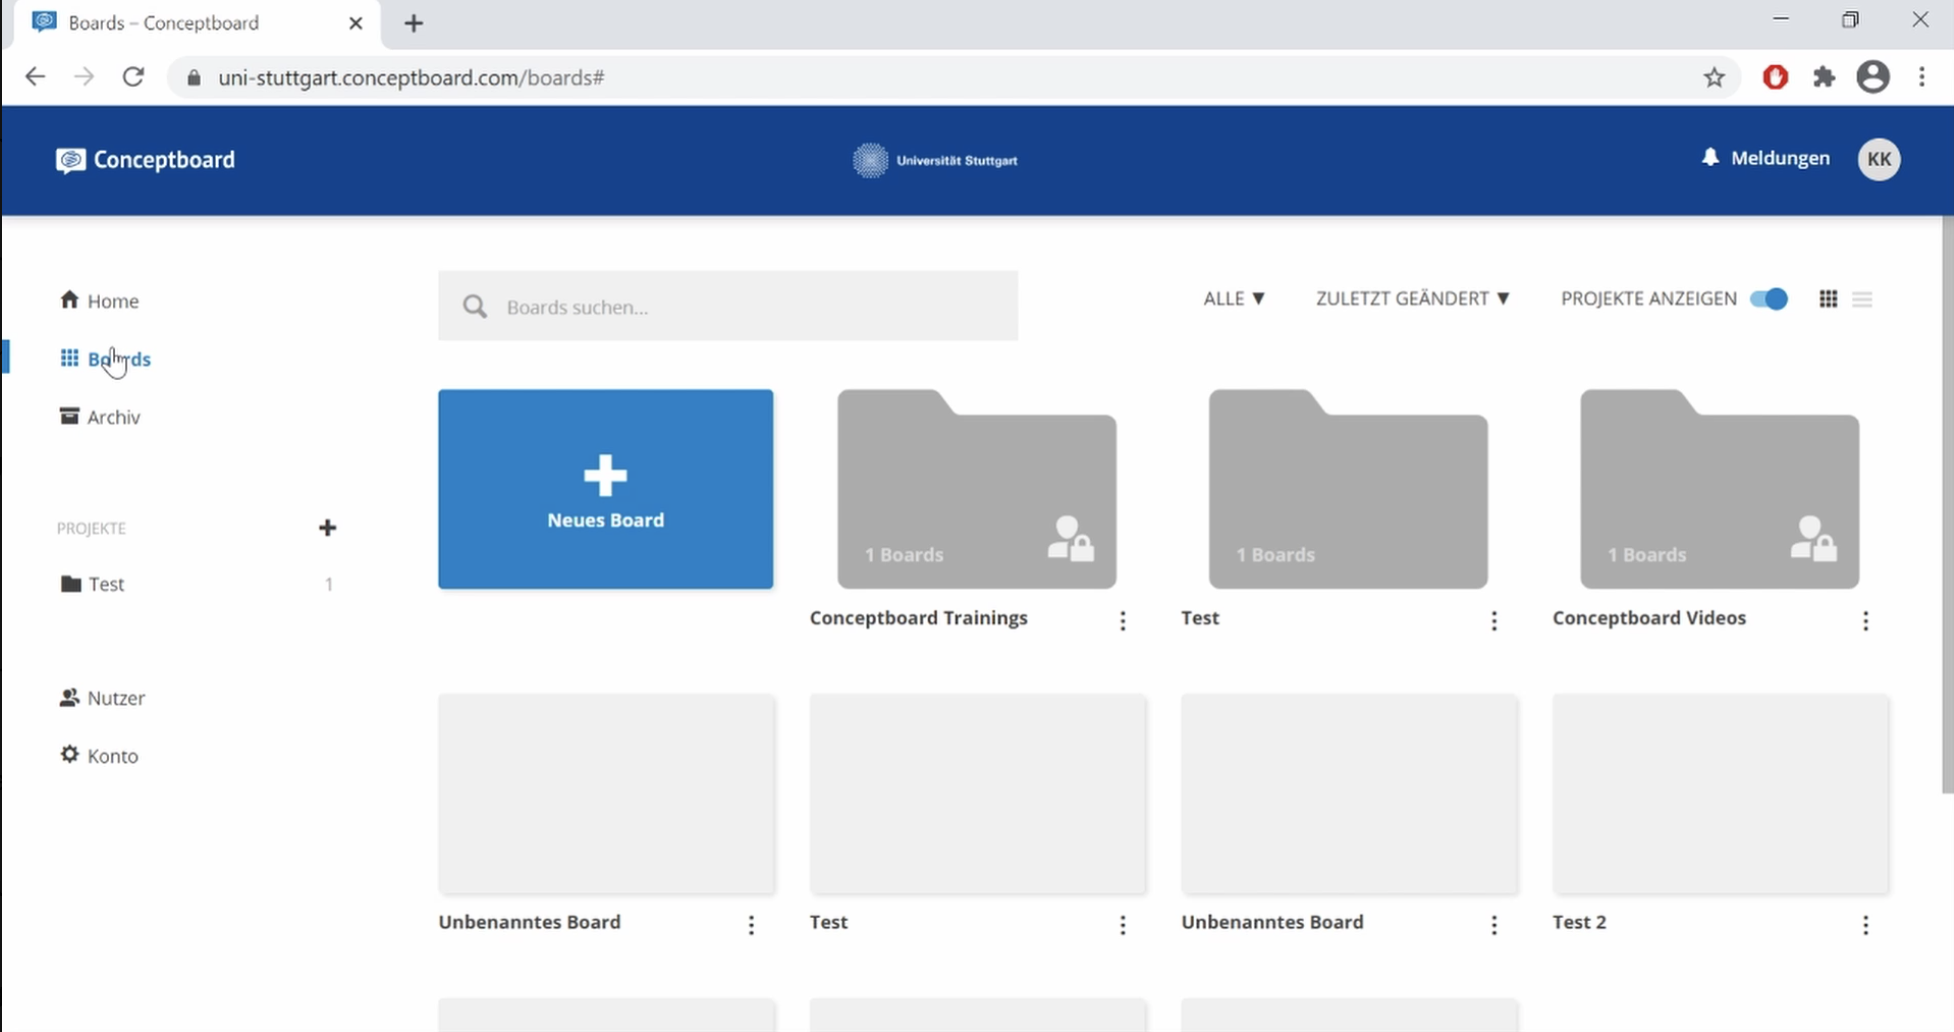Screen dimensions: 1954x1032
Task: Click the page vertical scrollbar
Action: click(1947, 505)
